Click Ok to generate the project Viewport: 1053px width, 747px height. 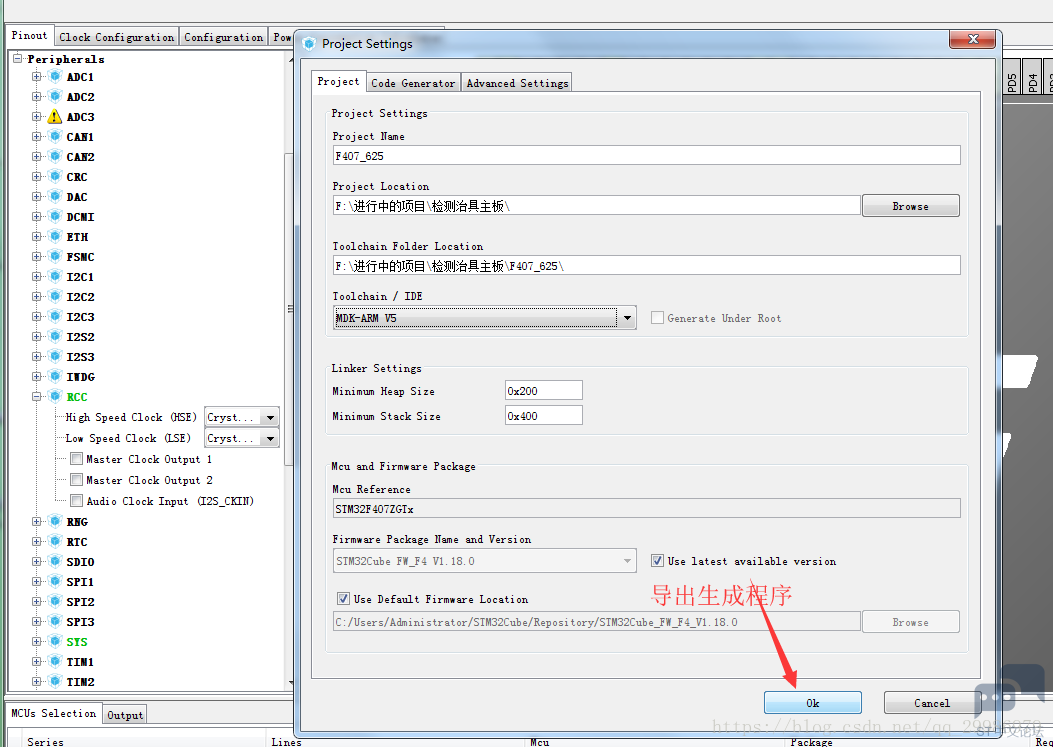[813, 703]
